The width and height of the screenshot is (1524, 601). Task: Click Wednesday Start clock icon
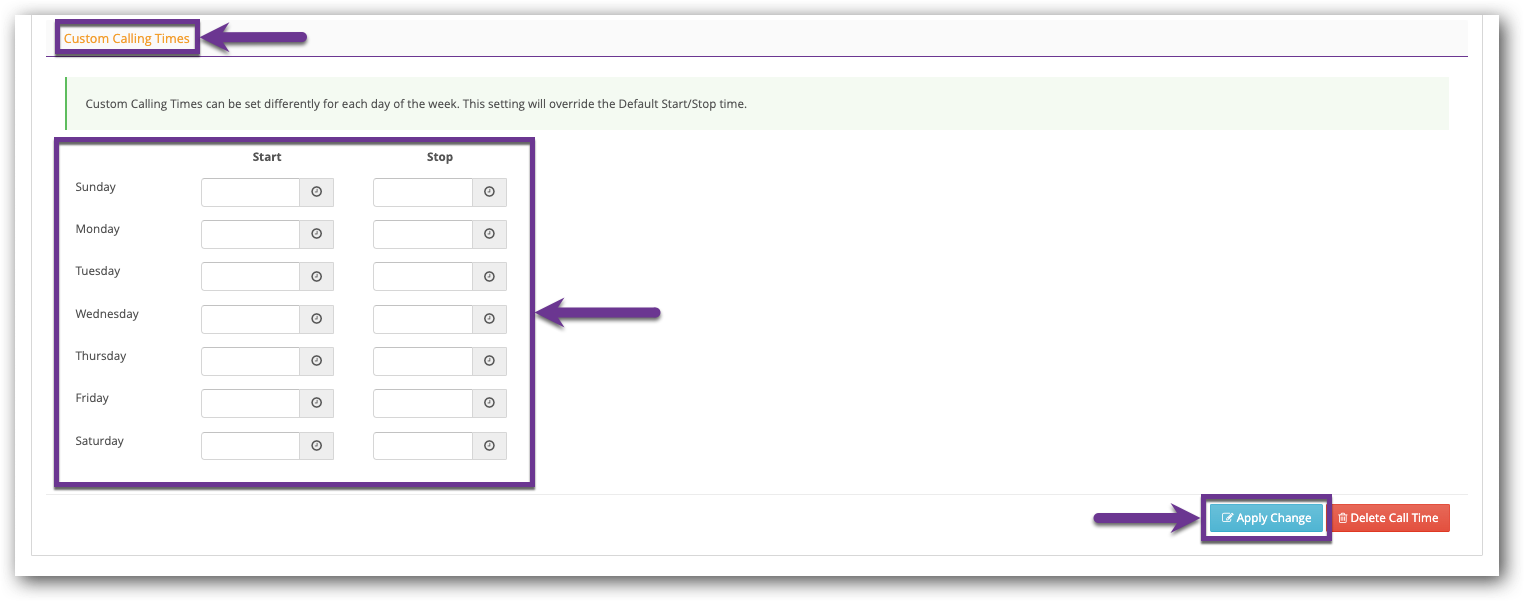317,319
